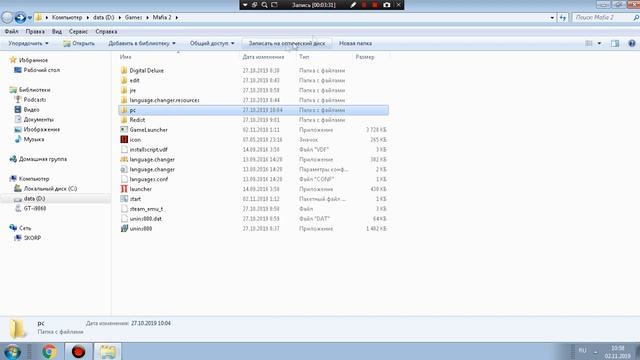Select the start batch file

pos(135,199)
